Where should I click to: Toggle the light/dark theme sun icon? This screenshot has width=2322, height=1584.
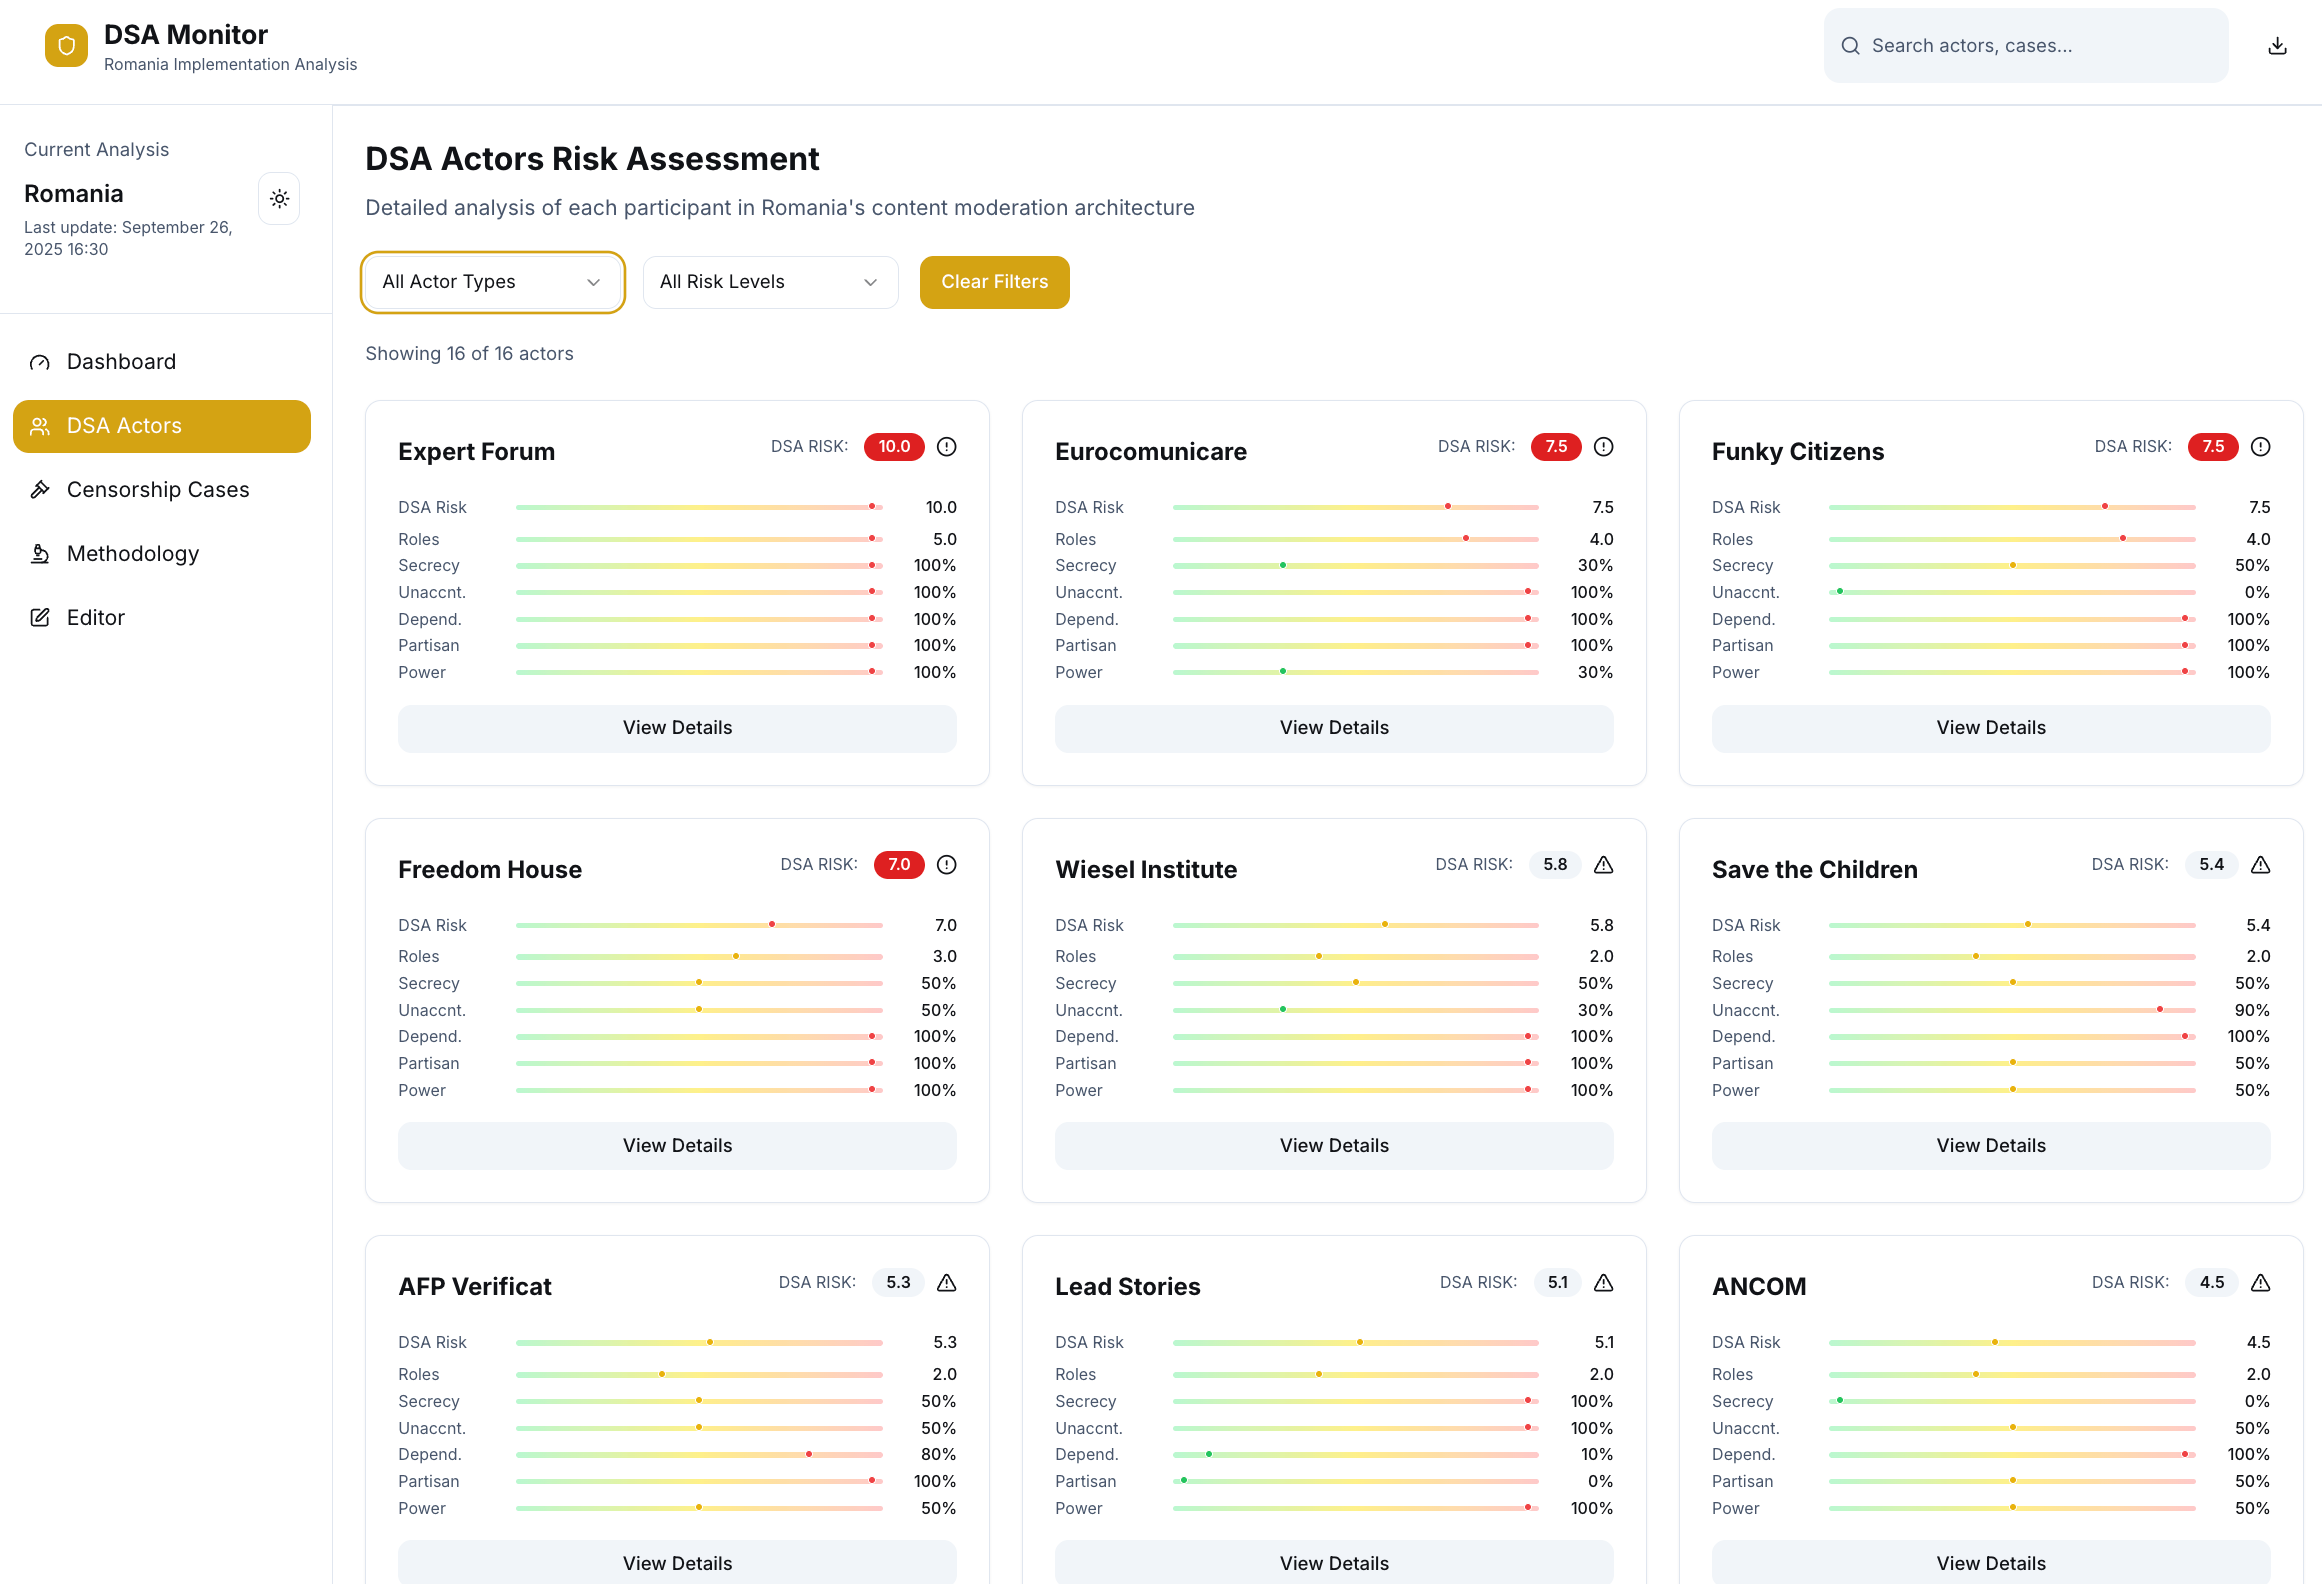280,198
